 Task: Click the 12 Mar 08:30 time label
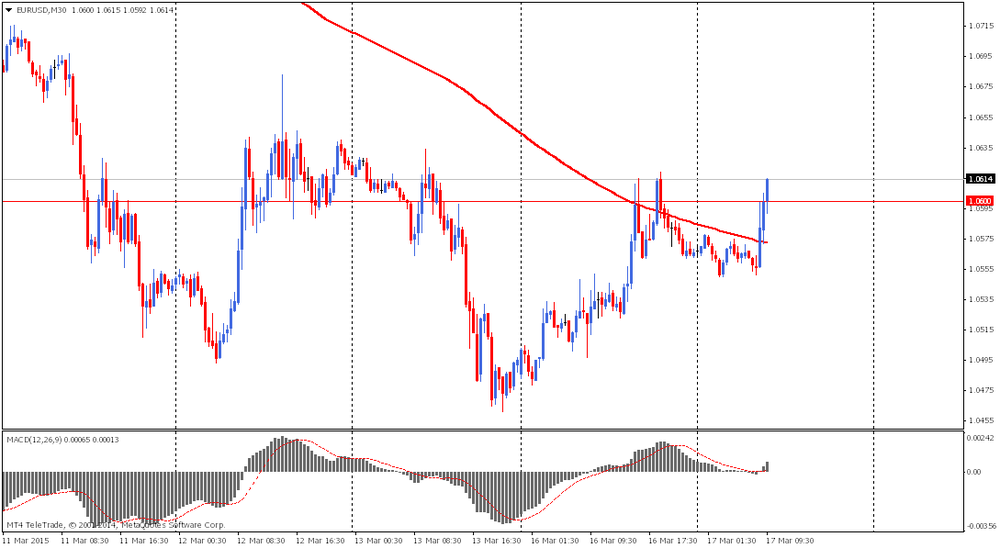click(x=261, y=541)
